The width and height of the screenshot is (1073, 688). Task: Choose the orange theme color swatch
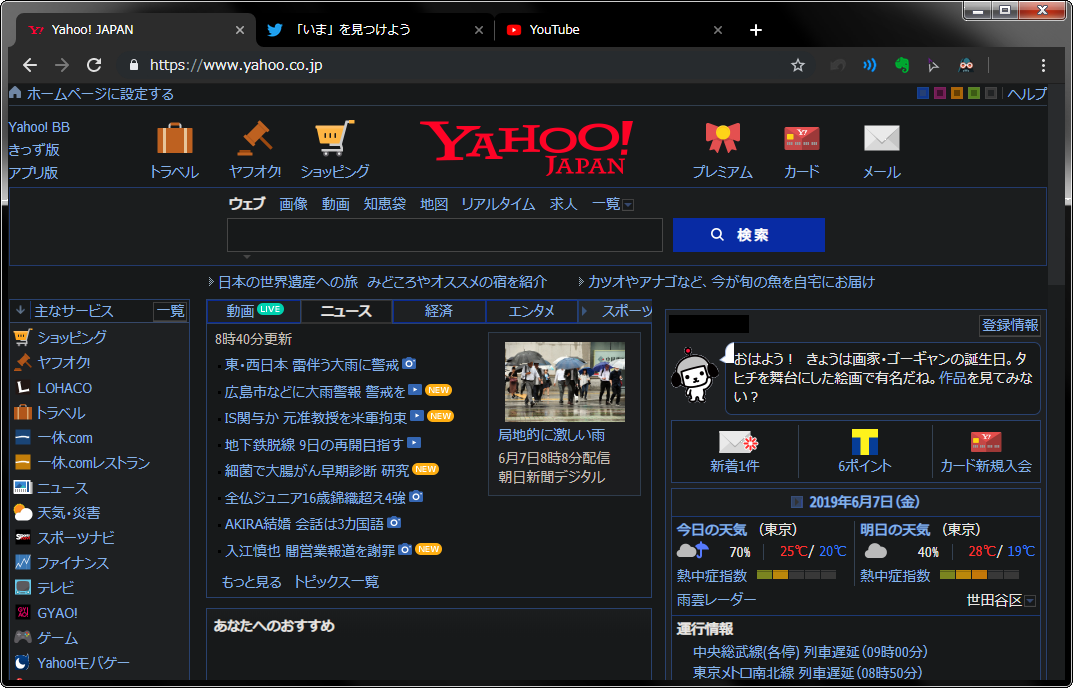pos(957,93)
